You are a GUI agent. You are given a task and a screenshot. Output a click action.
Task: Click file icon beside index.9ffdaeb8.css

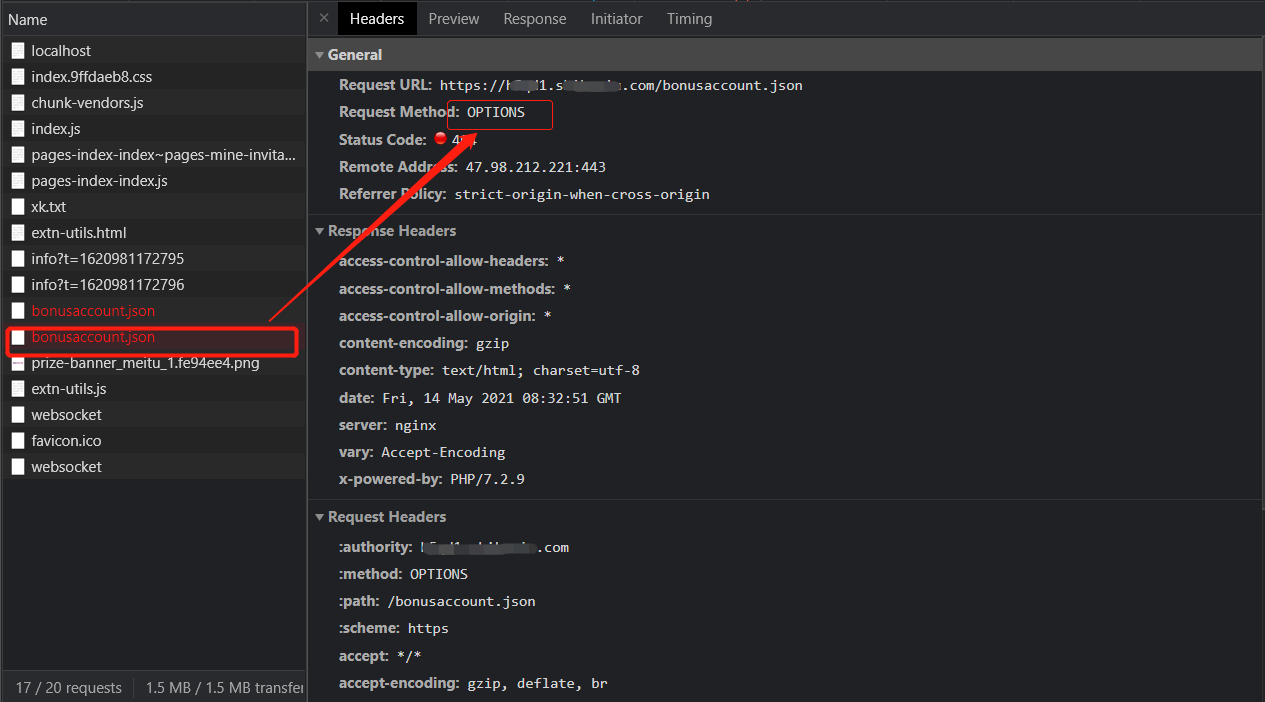coord(18,77)
